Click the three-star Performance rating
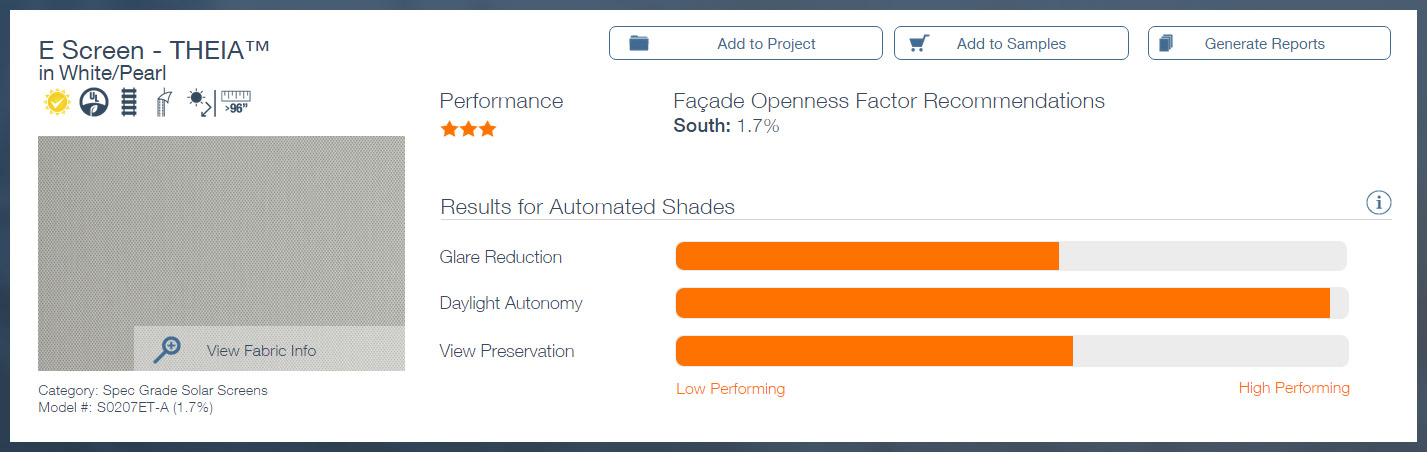This screenshot has height=452, width=1427. pos(468,129)
